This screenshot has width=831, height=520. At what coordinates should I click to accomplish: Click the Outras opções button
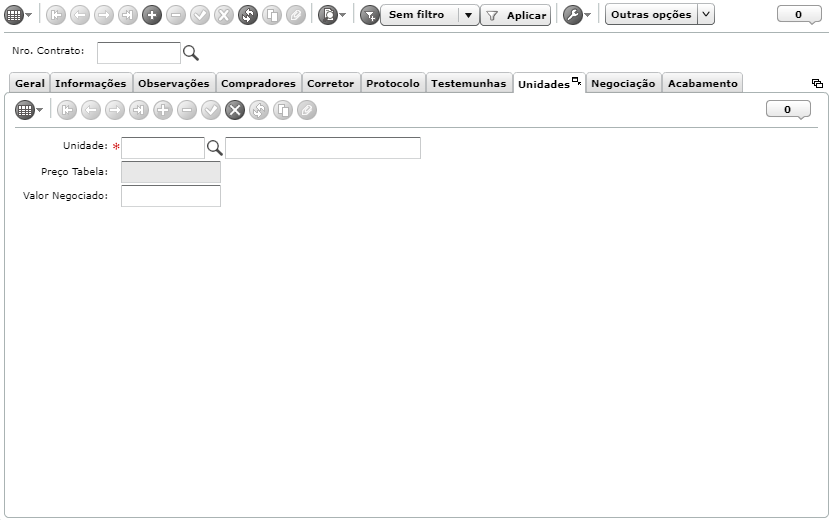pos(651,14)
